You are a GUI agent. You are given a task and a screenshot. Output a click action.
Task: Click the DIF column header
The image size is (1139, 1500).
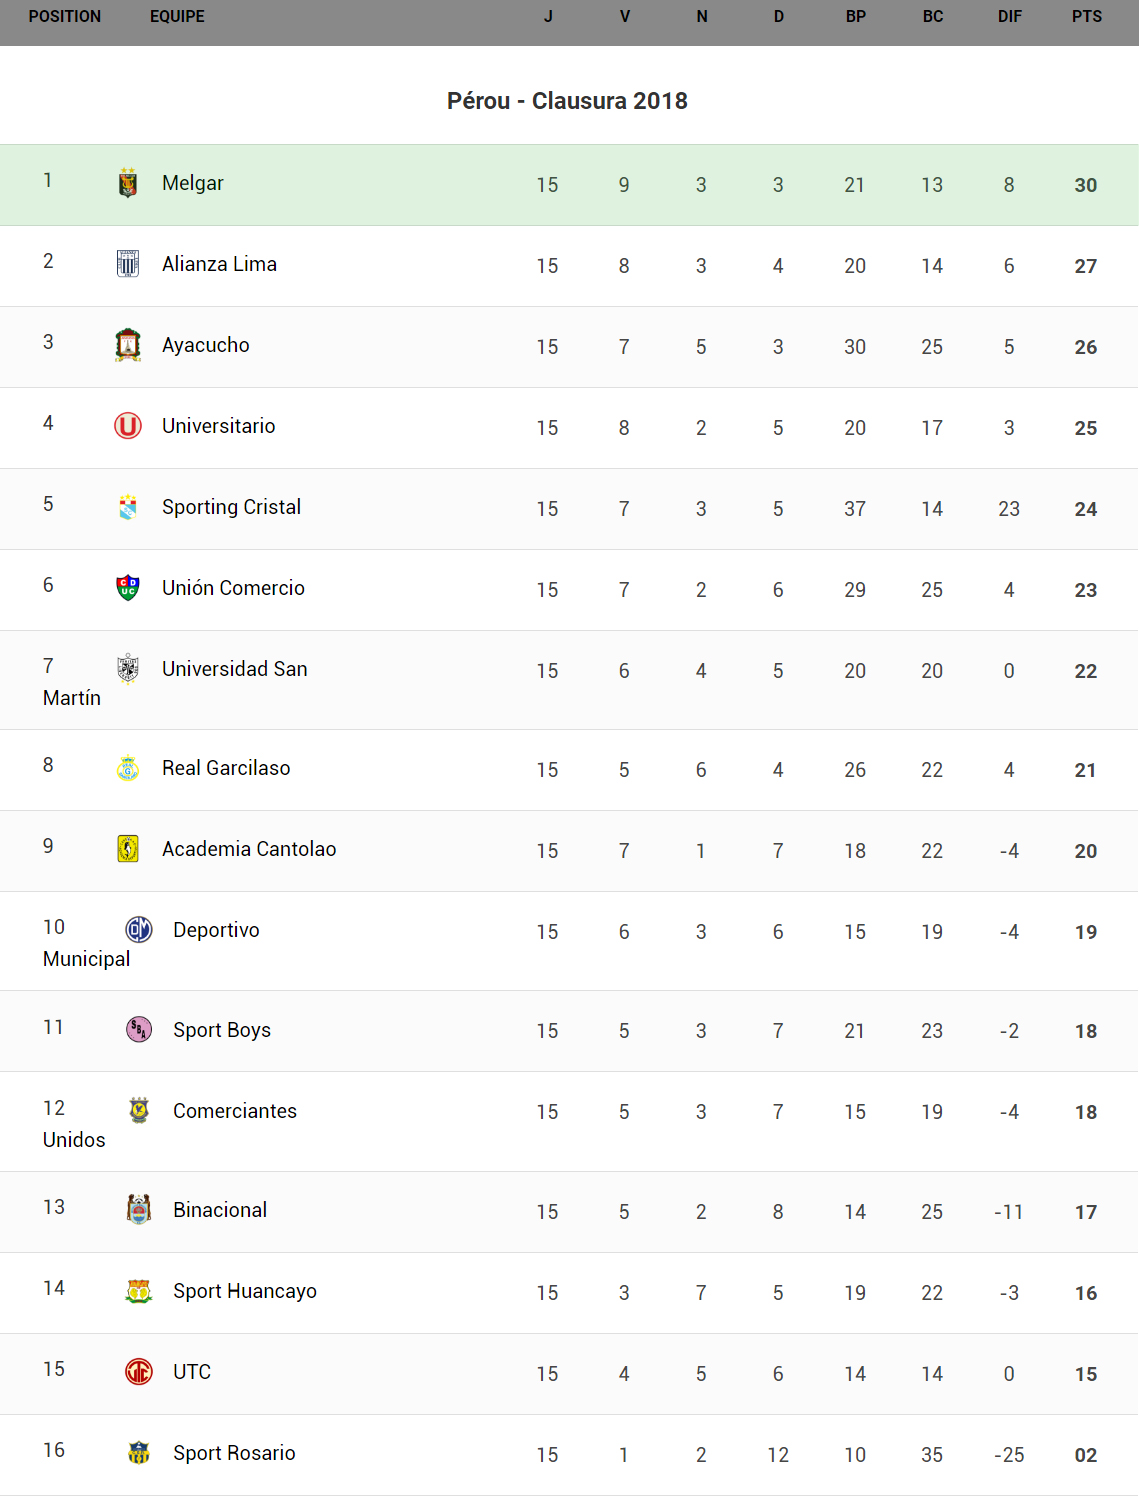point(1009,17)
